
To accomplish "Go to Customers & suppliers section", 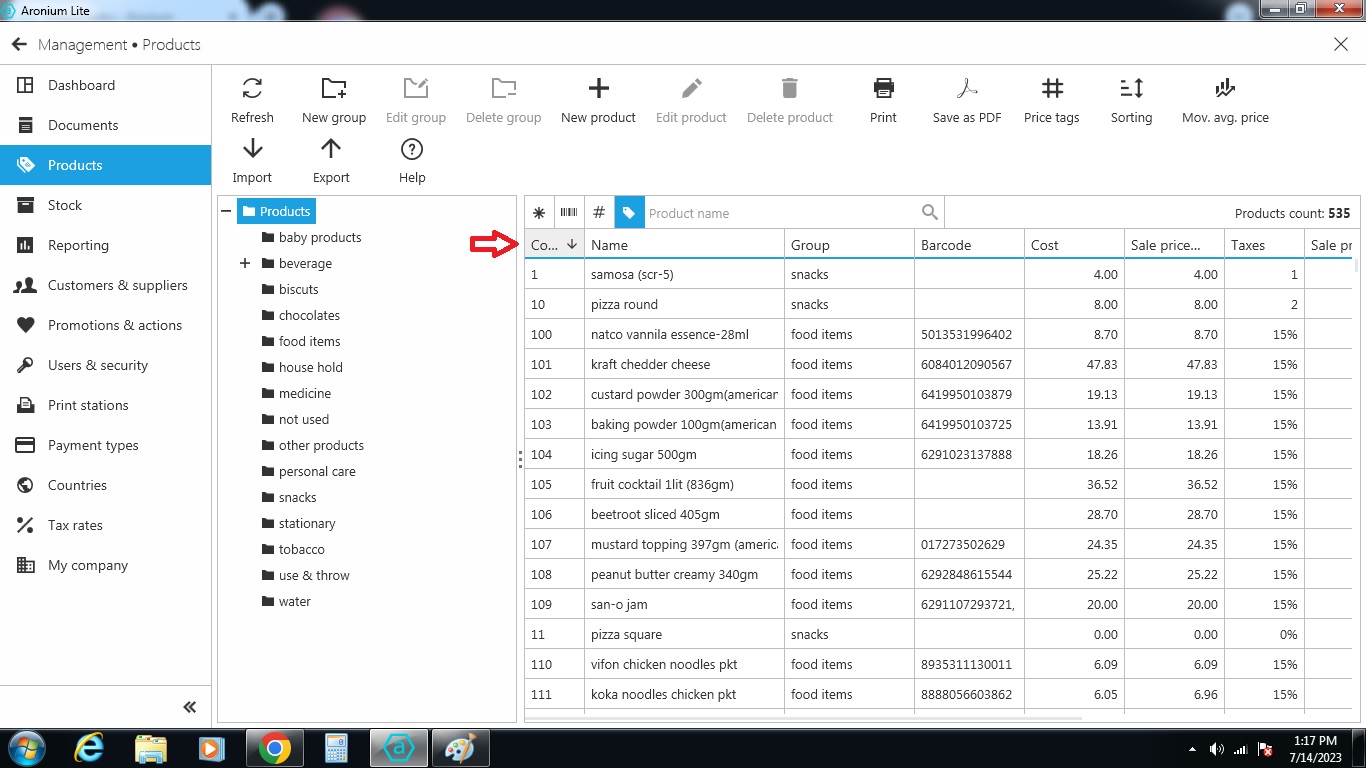I will coord(117,285).
